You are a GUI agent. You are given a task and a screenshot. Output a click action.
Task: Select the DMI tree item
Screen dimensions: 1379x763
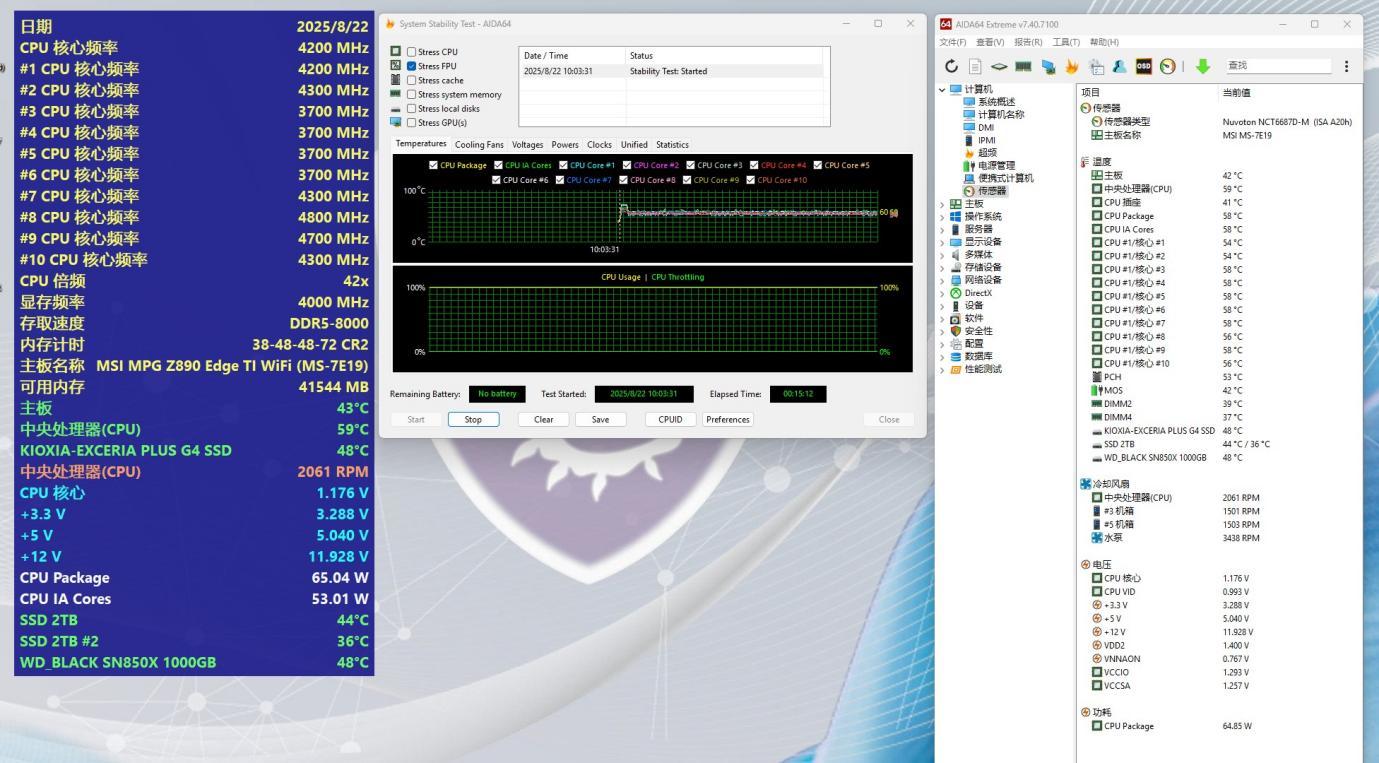coord(978,127)
